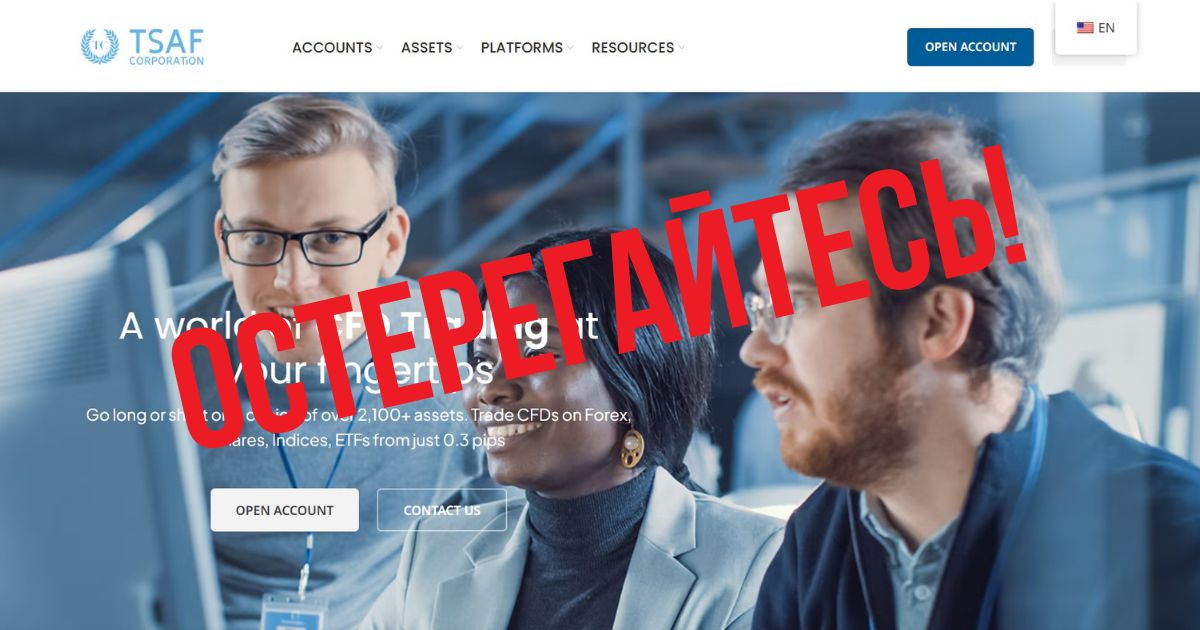
Task: Open the EN language dropdown
Action: point(1096,28)
